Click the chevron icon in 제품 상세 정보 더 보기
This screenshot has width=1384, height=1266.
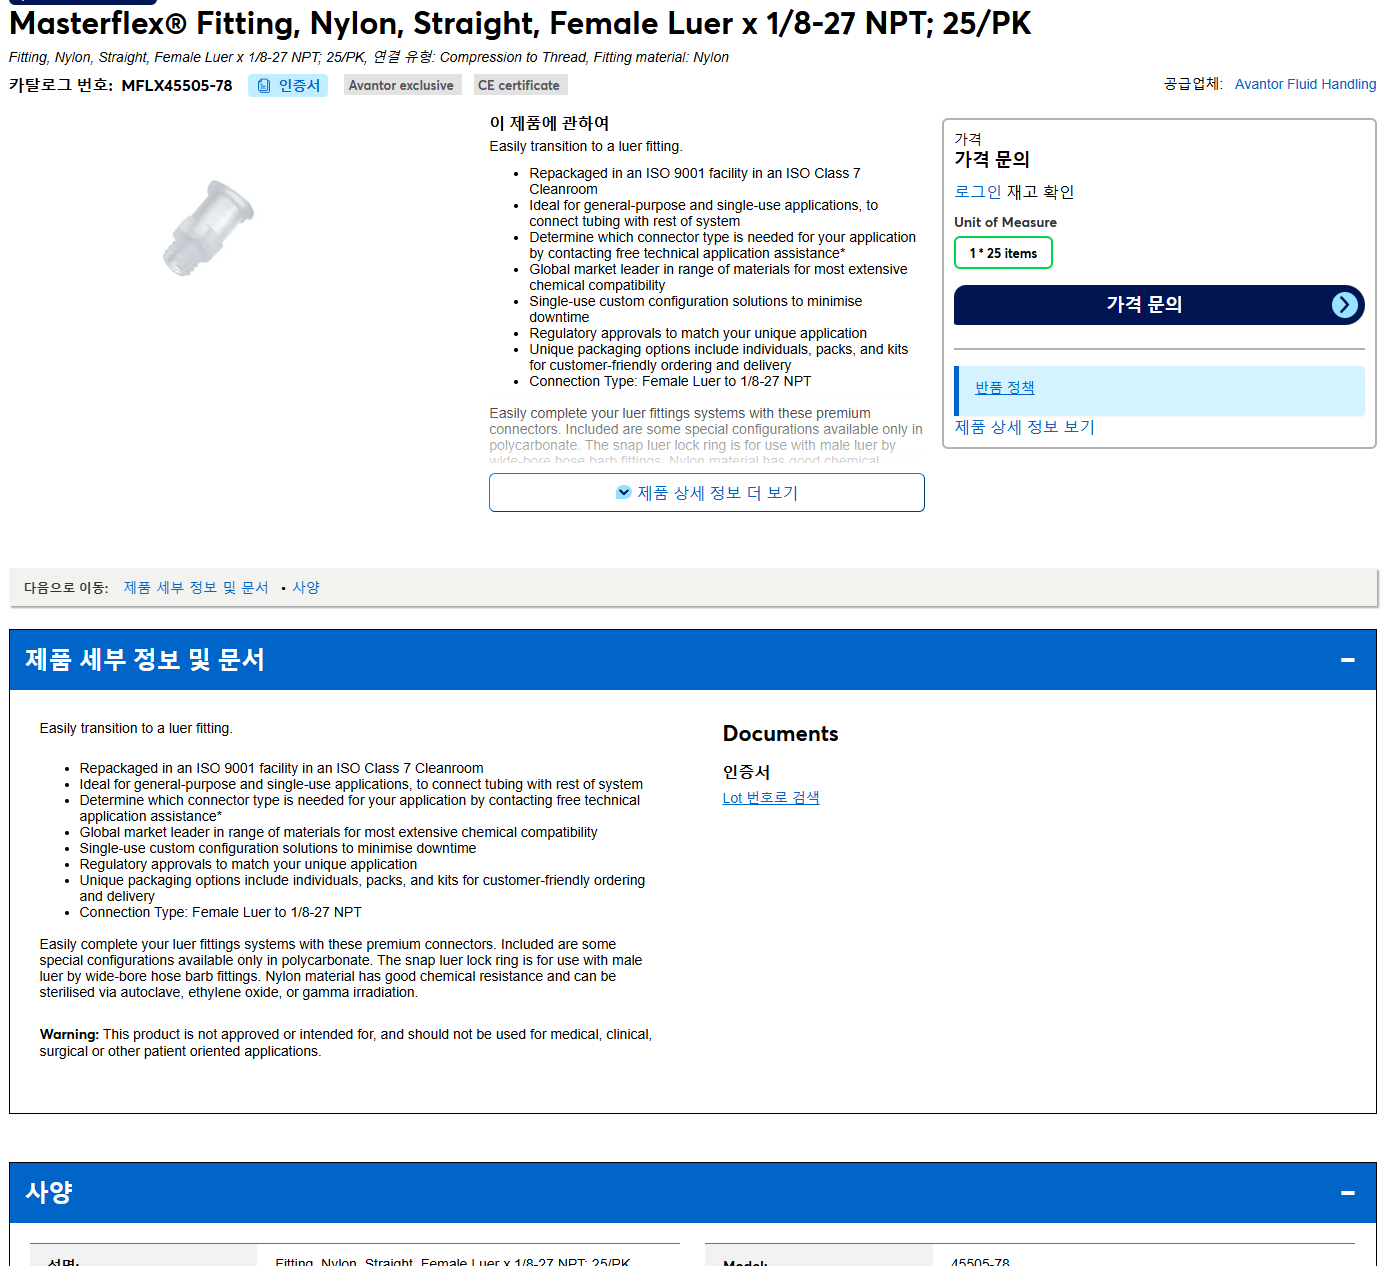click(624, 492)
